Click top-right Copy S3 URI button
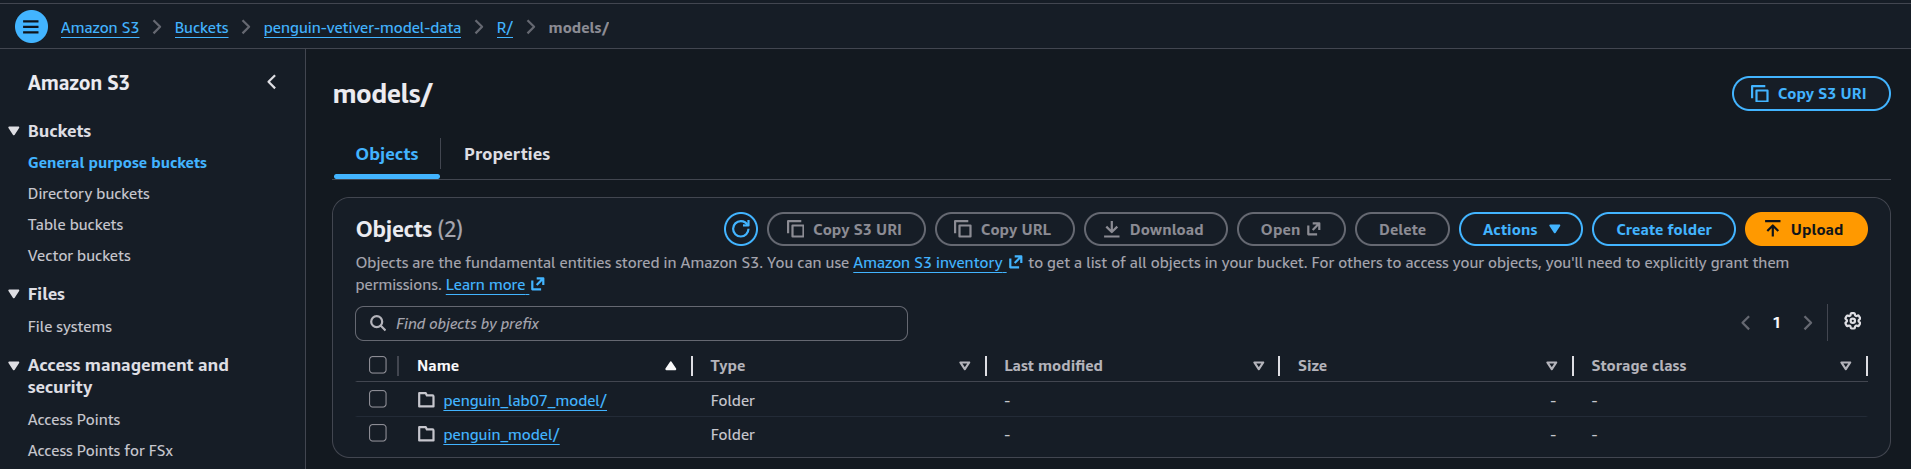The height and width of the screenshot is (469, 1911). pyautogui.click(x=1810, y=93)
